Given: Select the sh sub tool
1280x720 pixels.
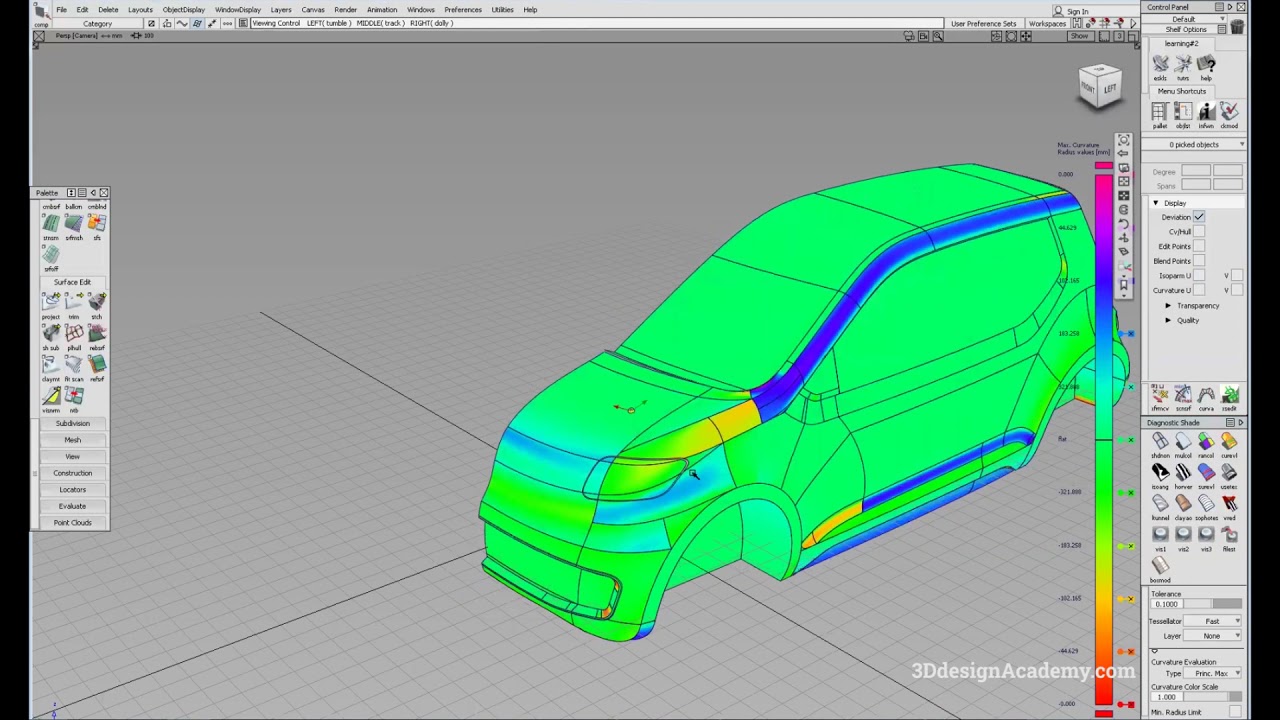Looking at the screenshot, I should (51, 333).
